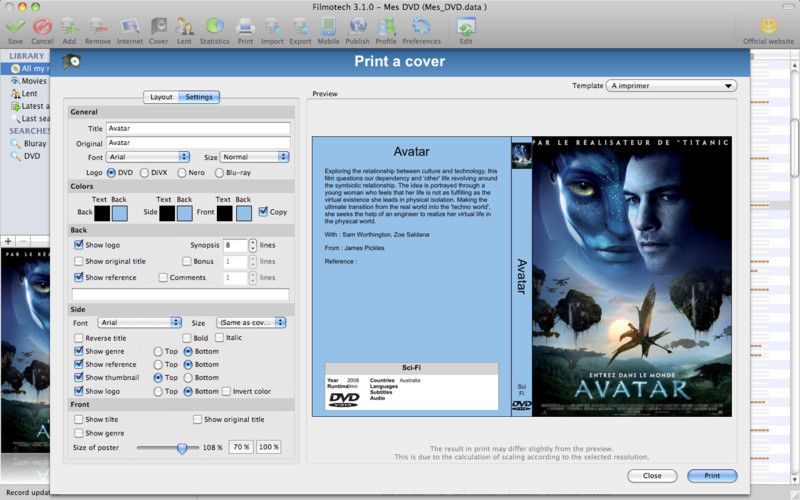Set Show thumbnail position to Bottom

pyautogui.click(x=188, y=378)
